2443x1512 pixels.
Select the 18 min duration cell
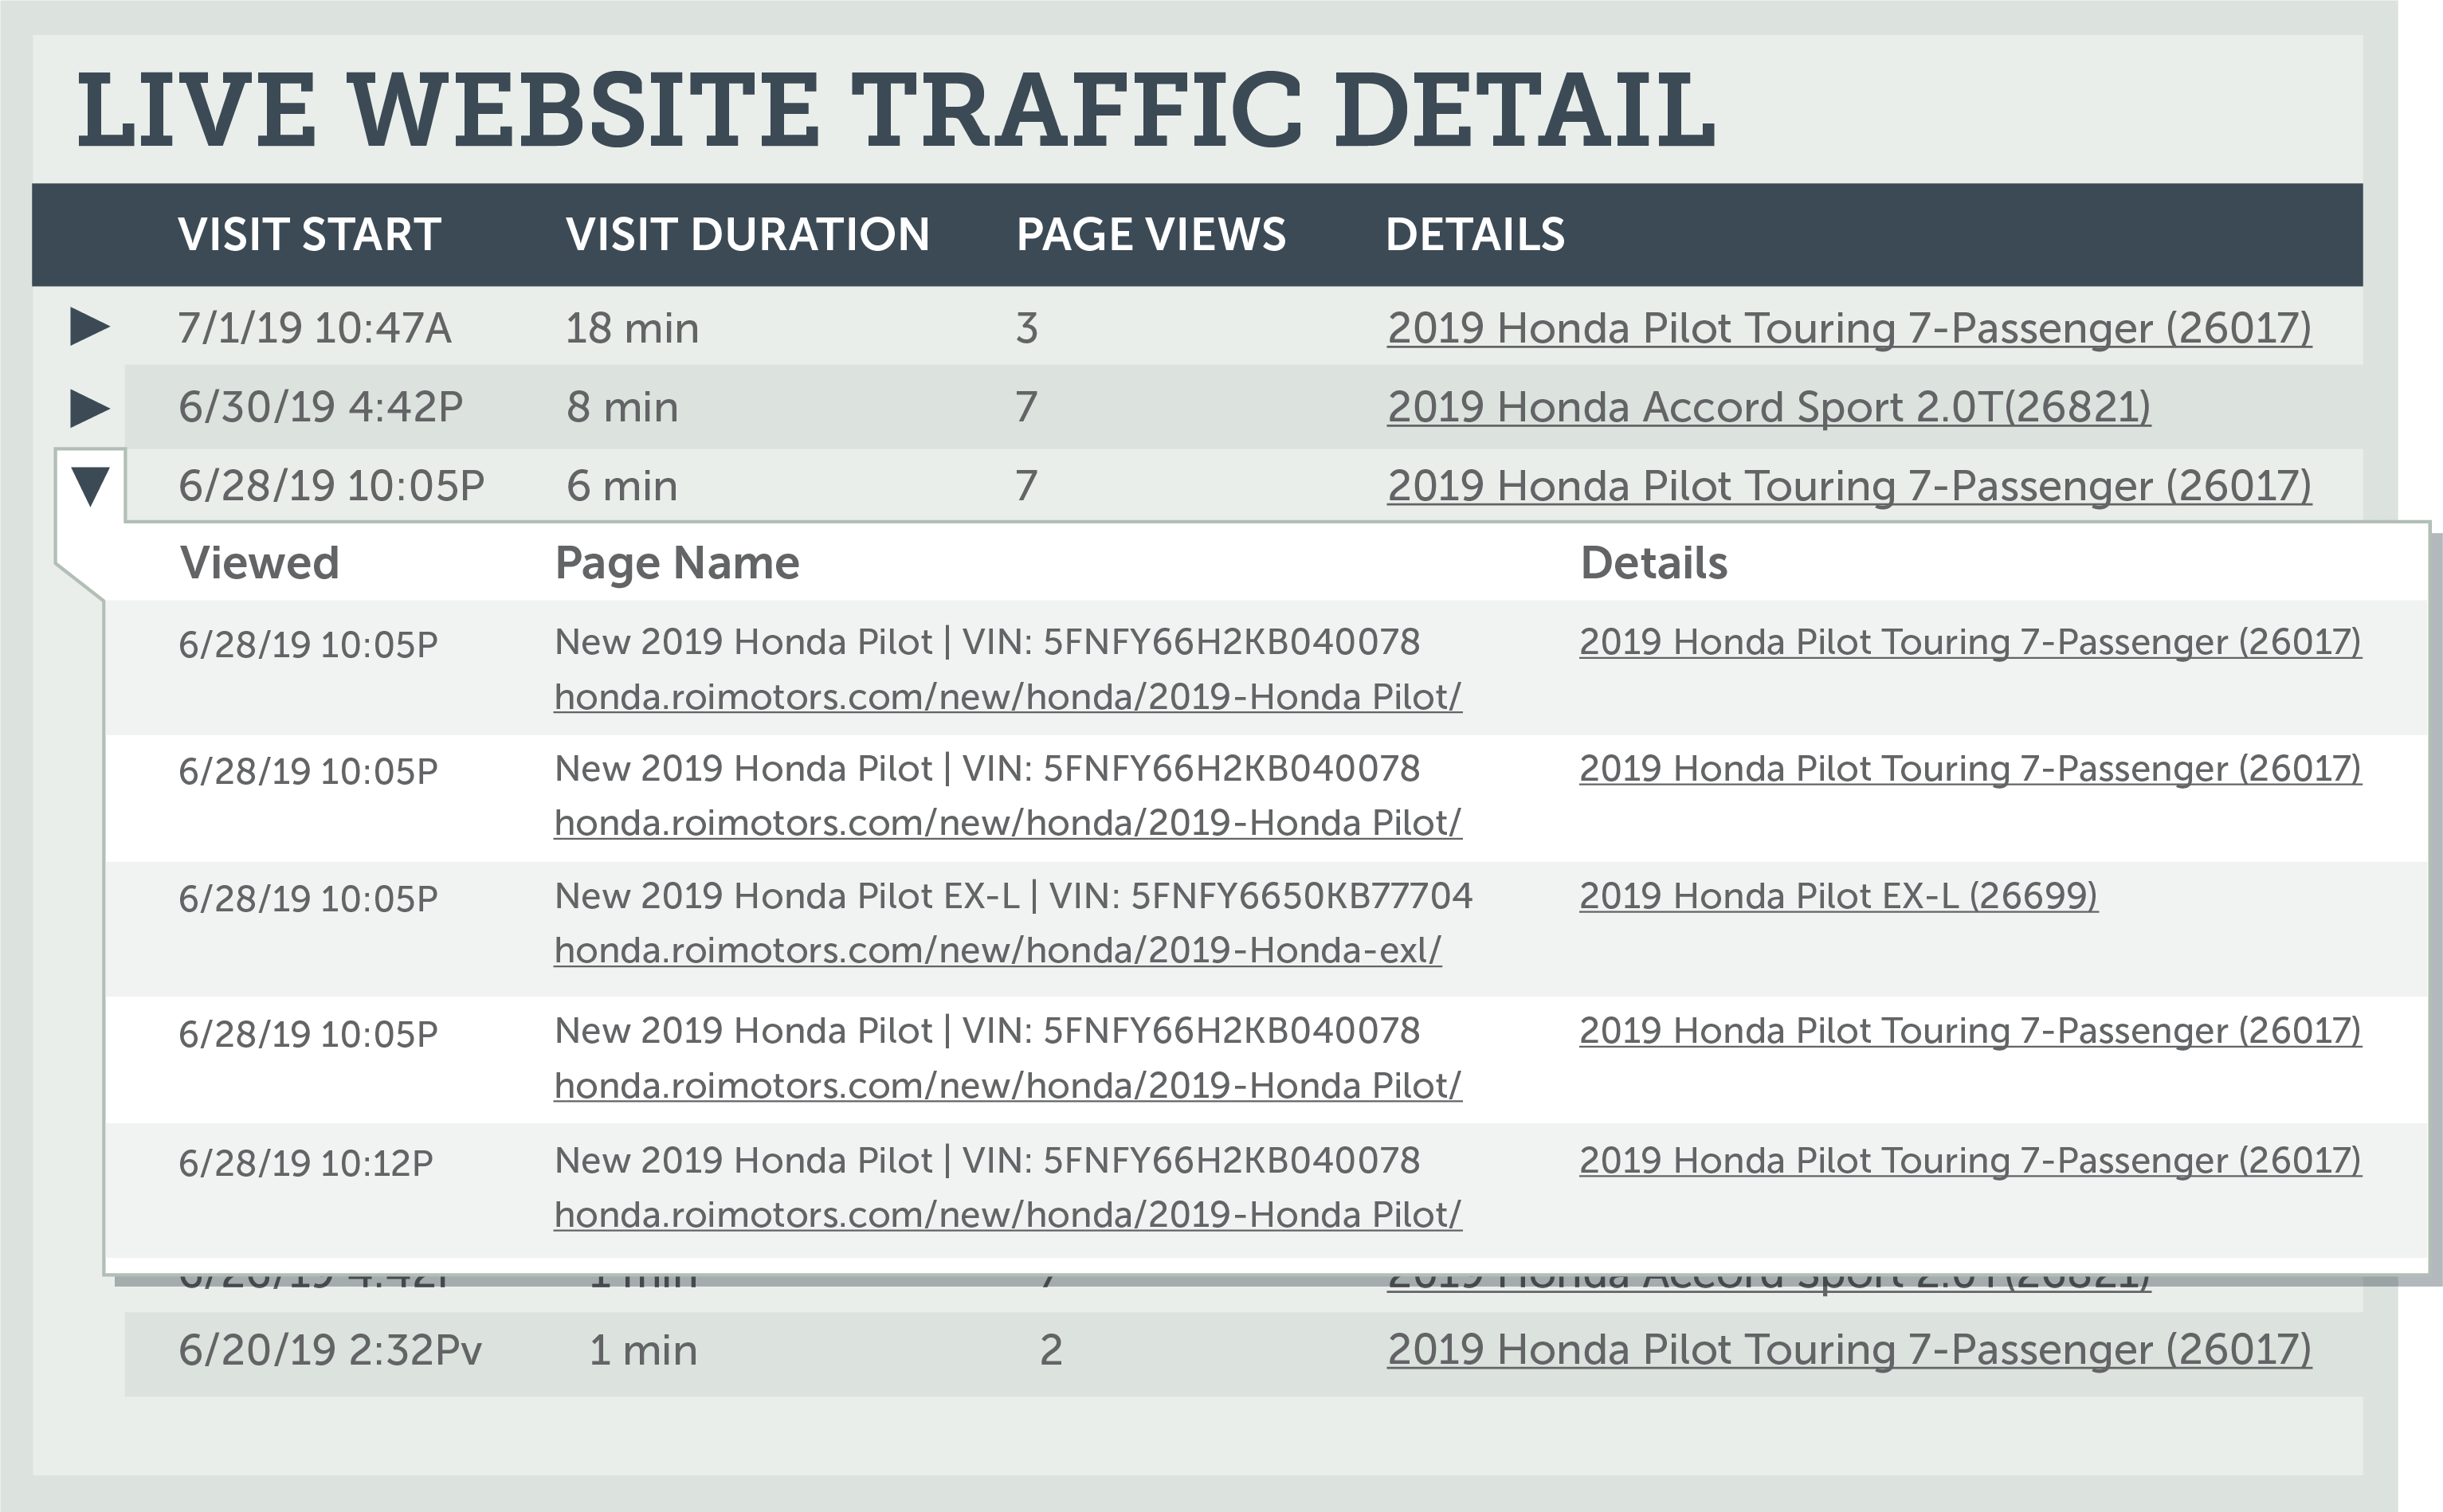(x=632, y=328)
